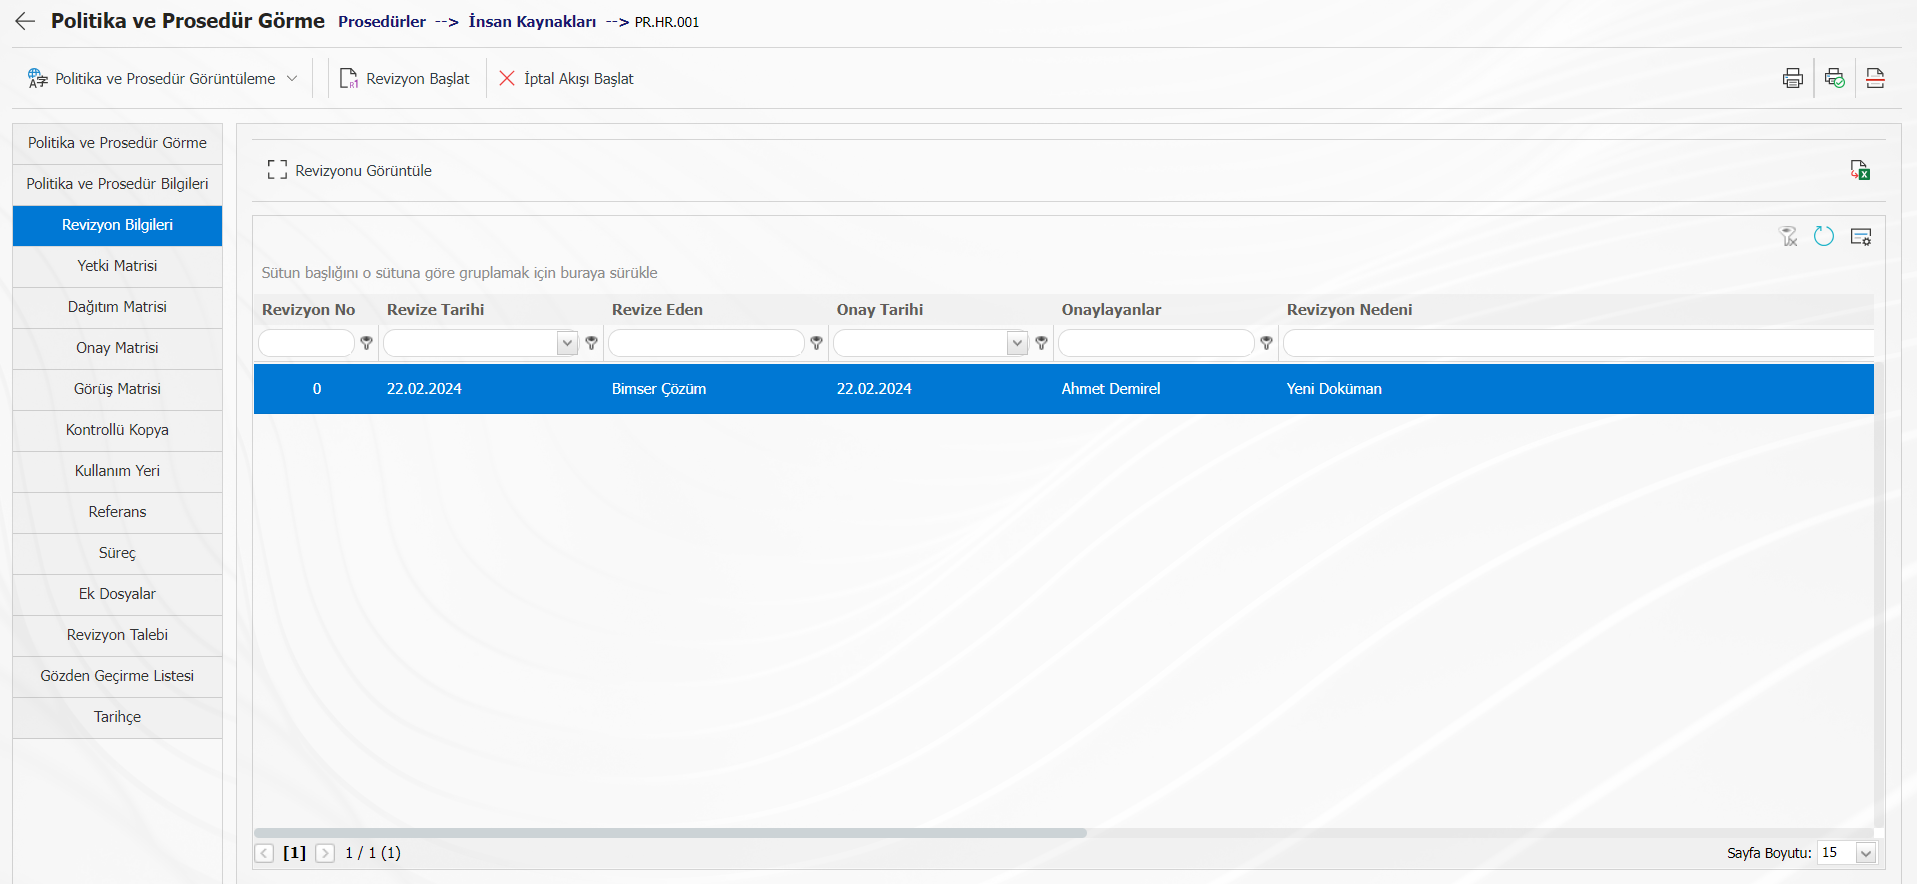Viewport: 1917px width, 884px height.
Task: Click the red-lined document export icon
Action: tap(1875, 78)
